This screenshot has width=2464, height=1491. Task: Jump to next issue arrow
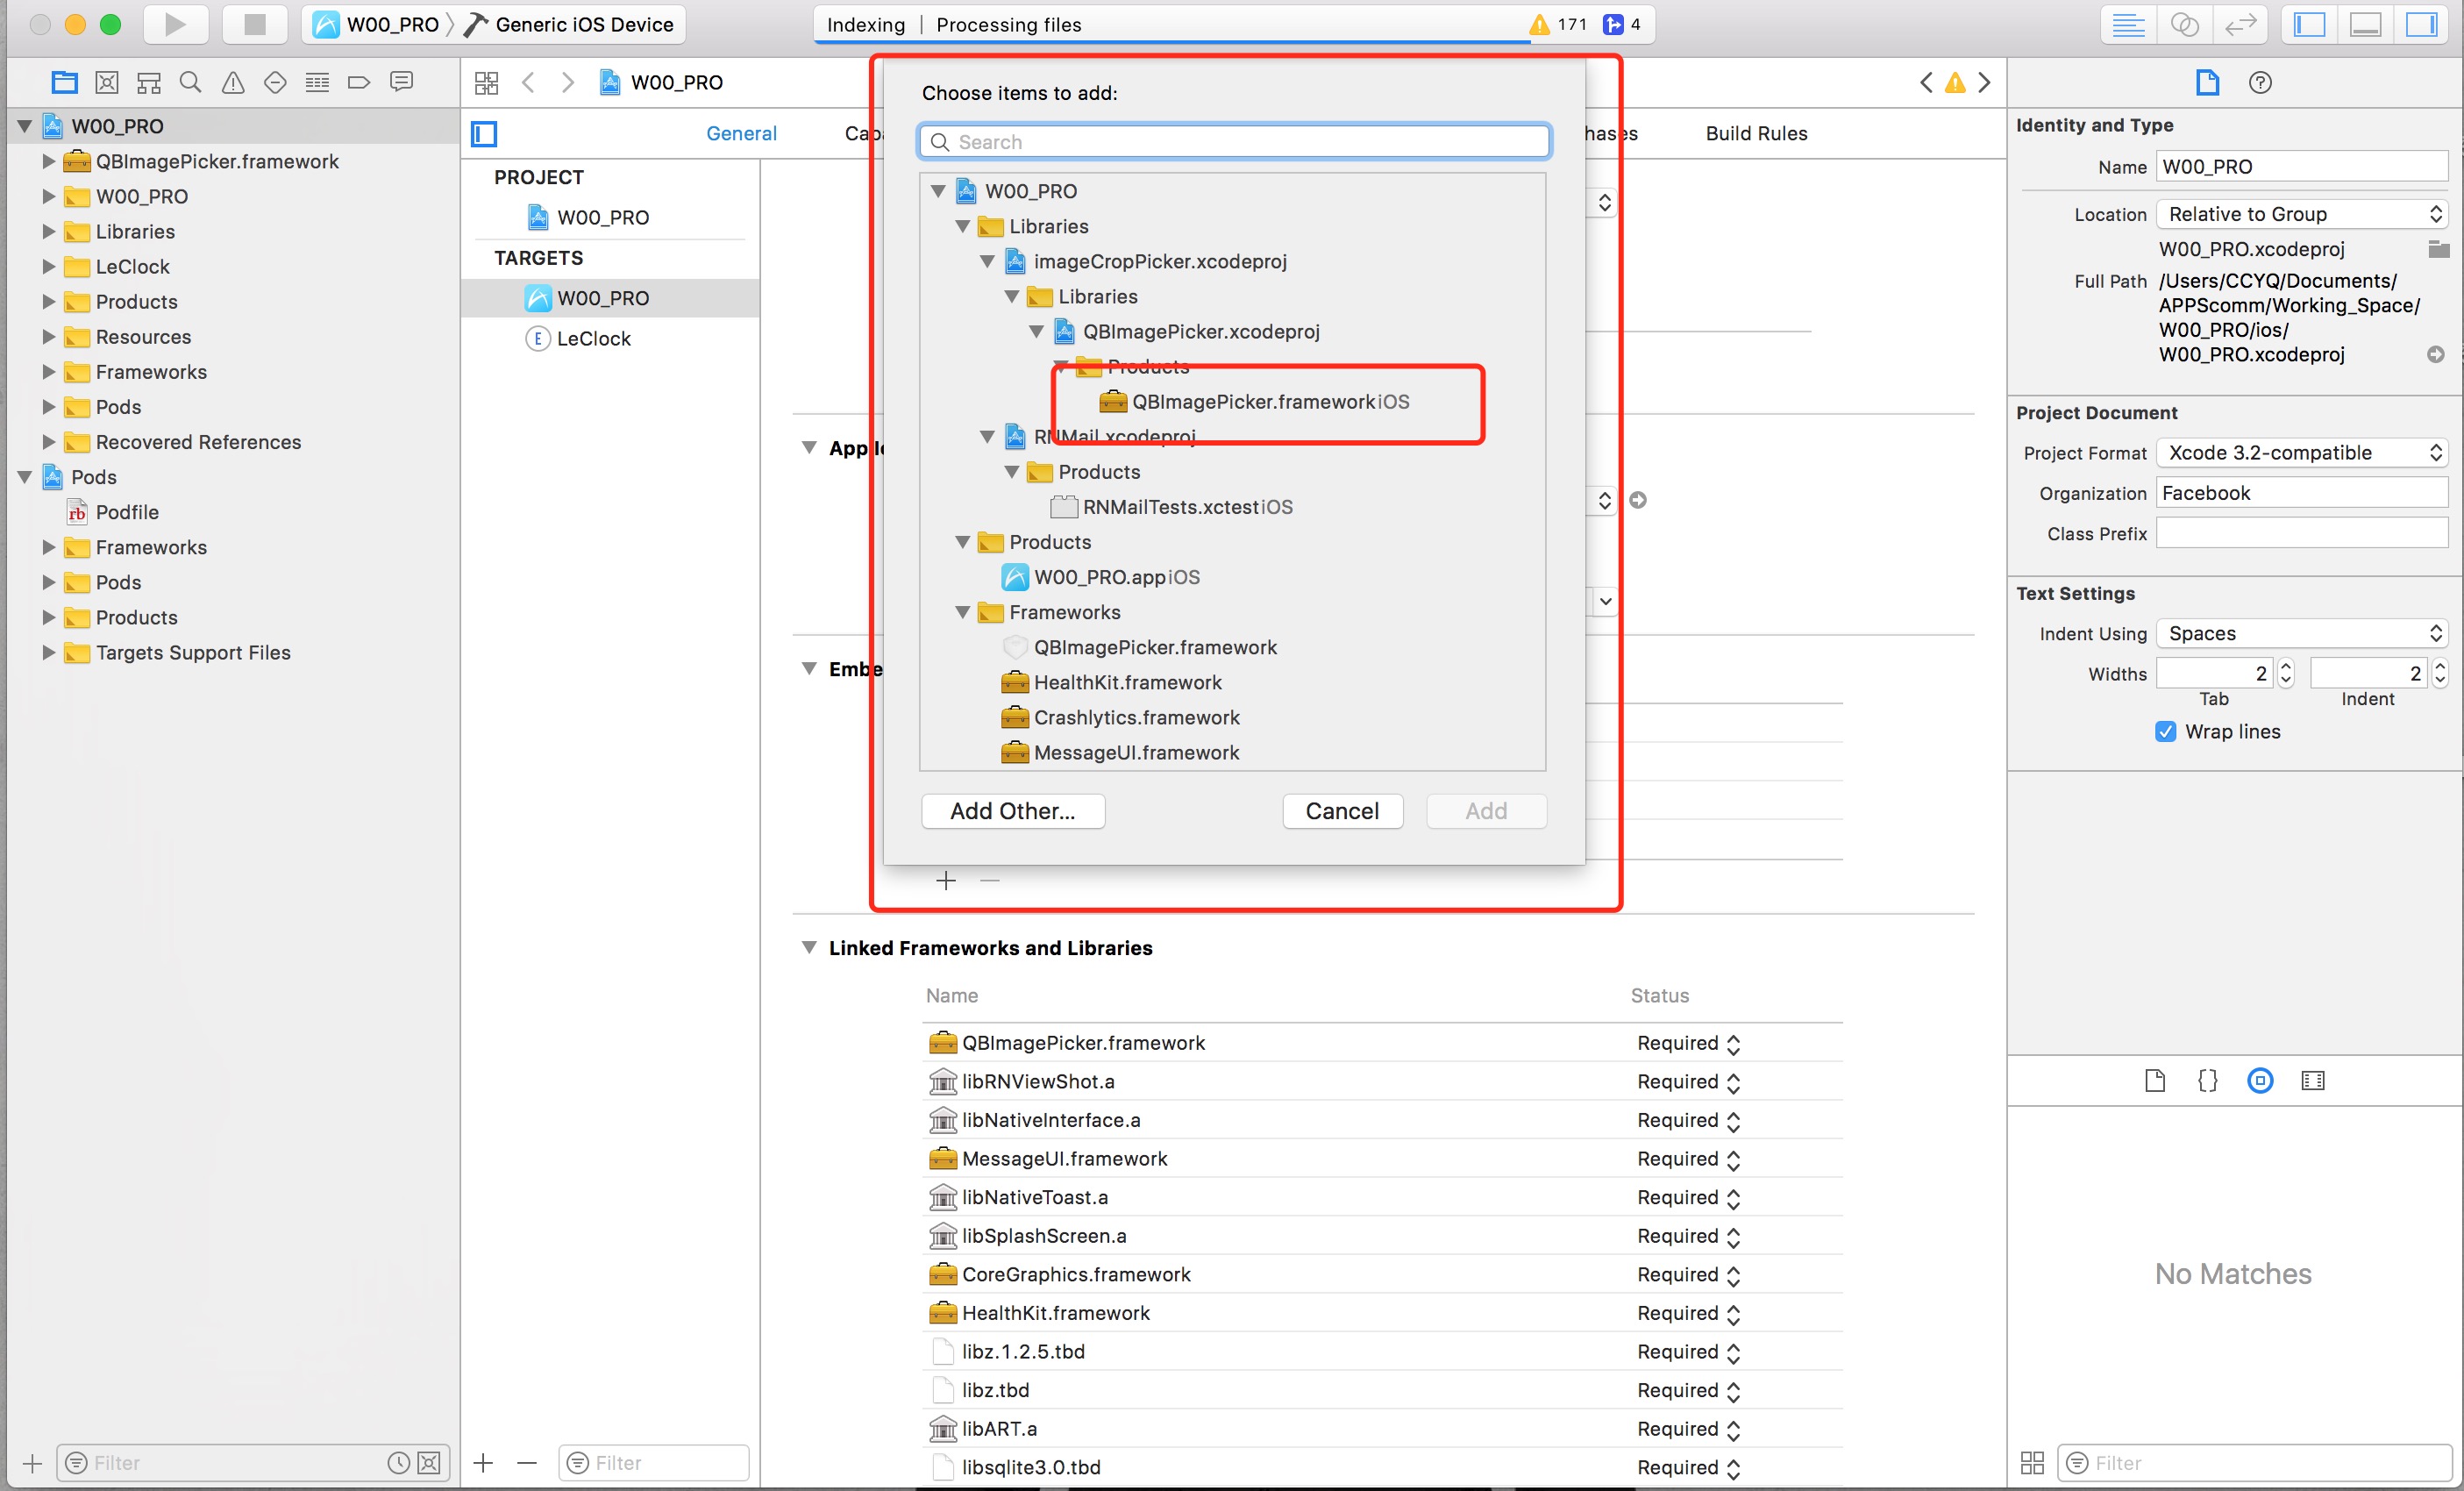pyautogui.click(x=1984, y=82)
